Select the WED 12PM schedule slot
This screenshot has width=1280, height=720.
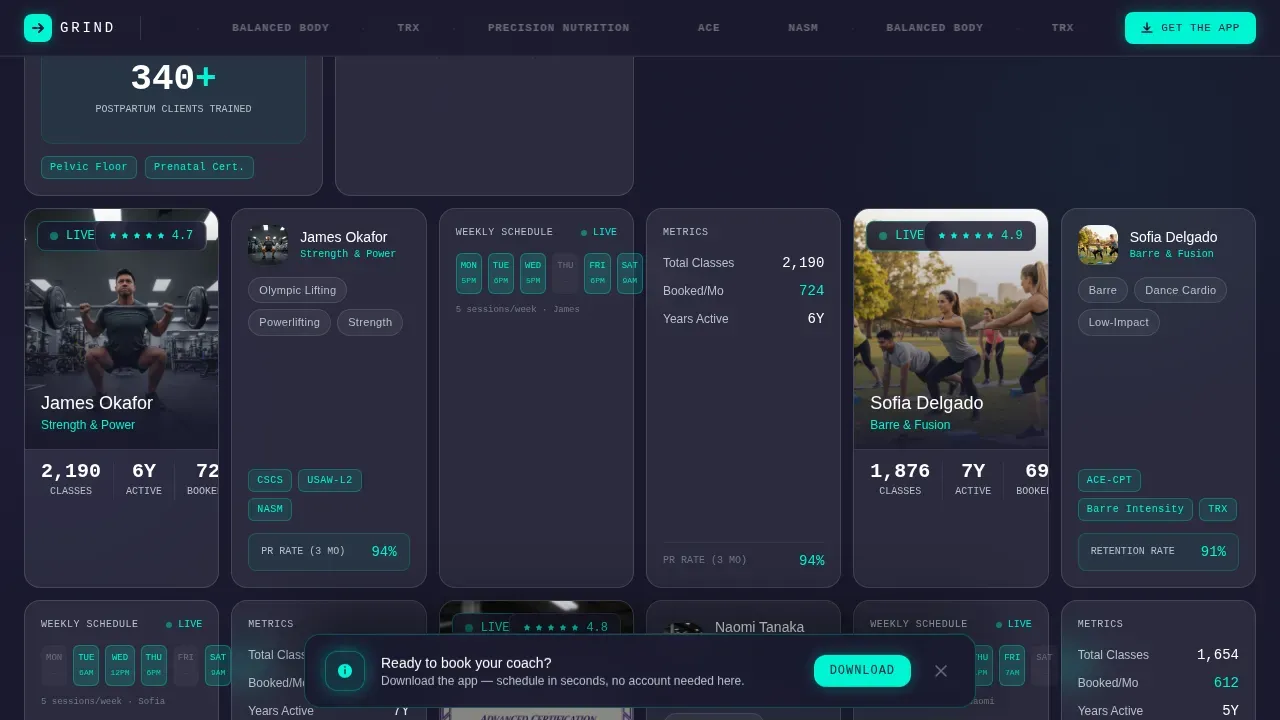click(x=120, y=665)
